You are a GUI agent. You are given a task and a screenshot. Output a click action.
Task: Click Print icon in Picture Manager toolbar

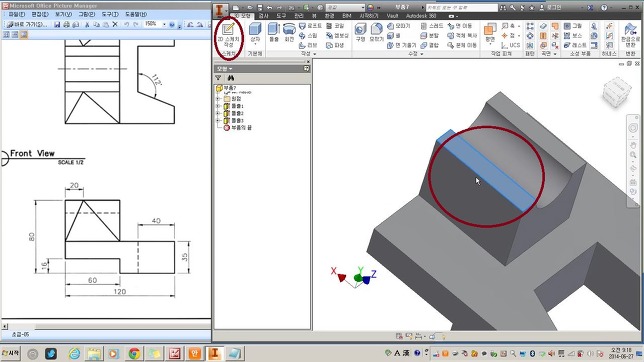click(x=67, y=25)
